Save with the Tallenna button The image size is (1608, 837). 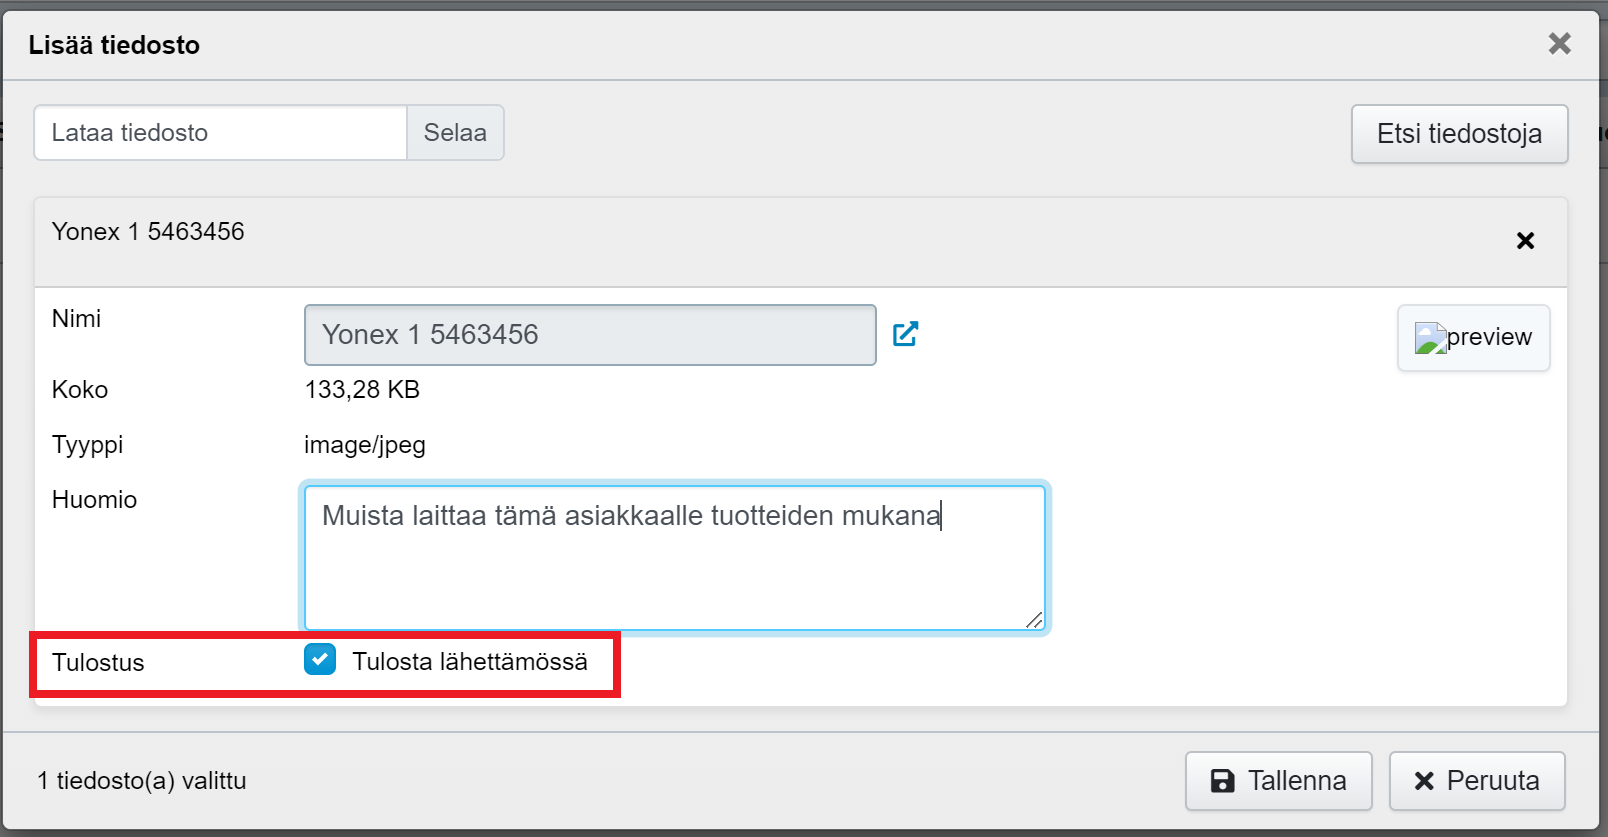point(1278,781)
